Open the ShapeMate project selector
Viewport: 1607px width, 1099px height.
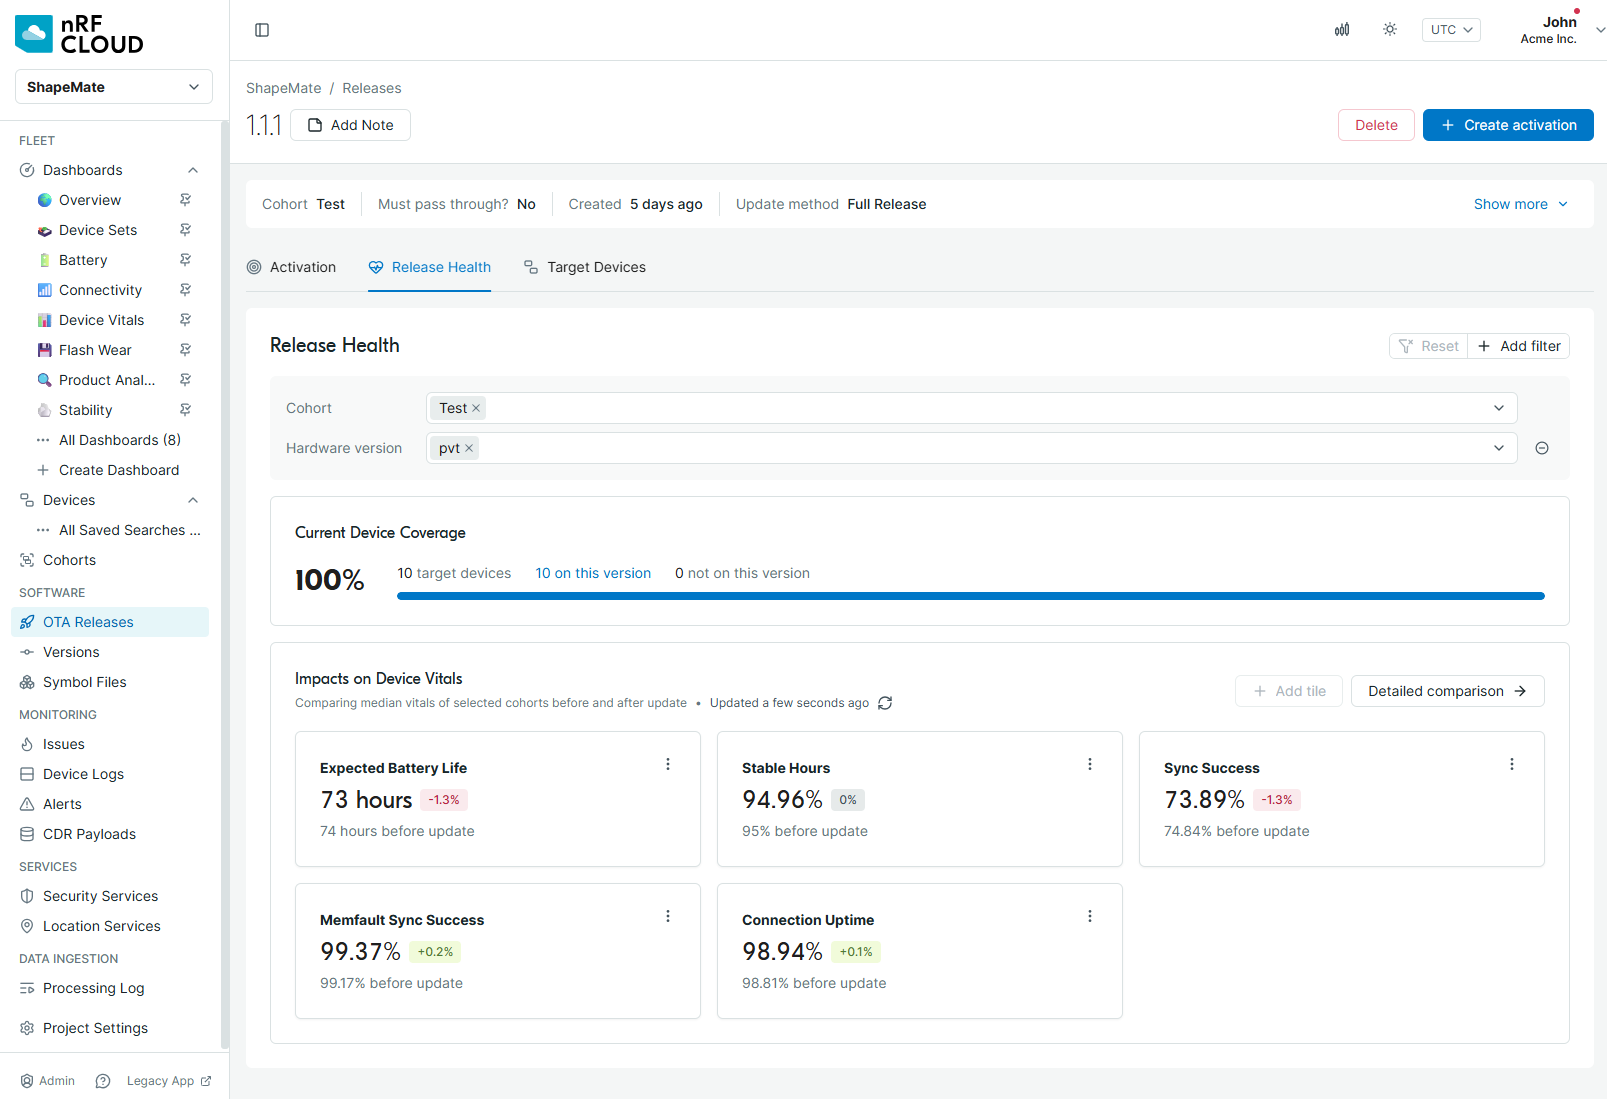pyautogui.click(x=114, y=87)
